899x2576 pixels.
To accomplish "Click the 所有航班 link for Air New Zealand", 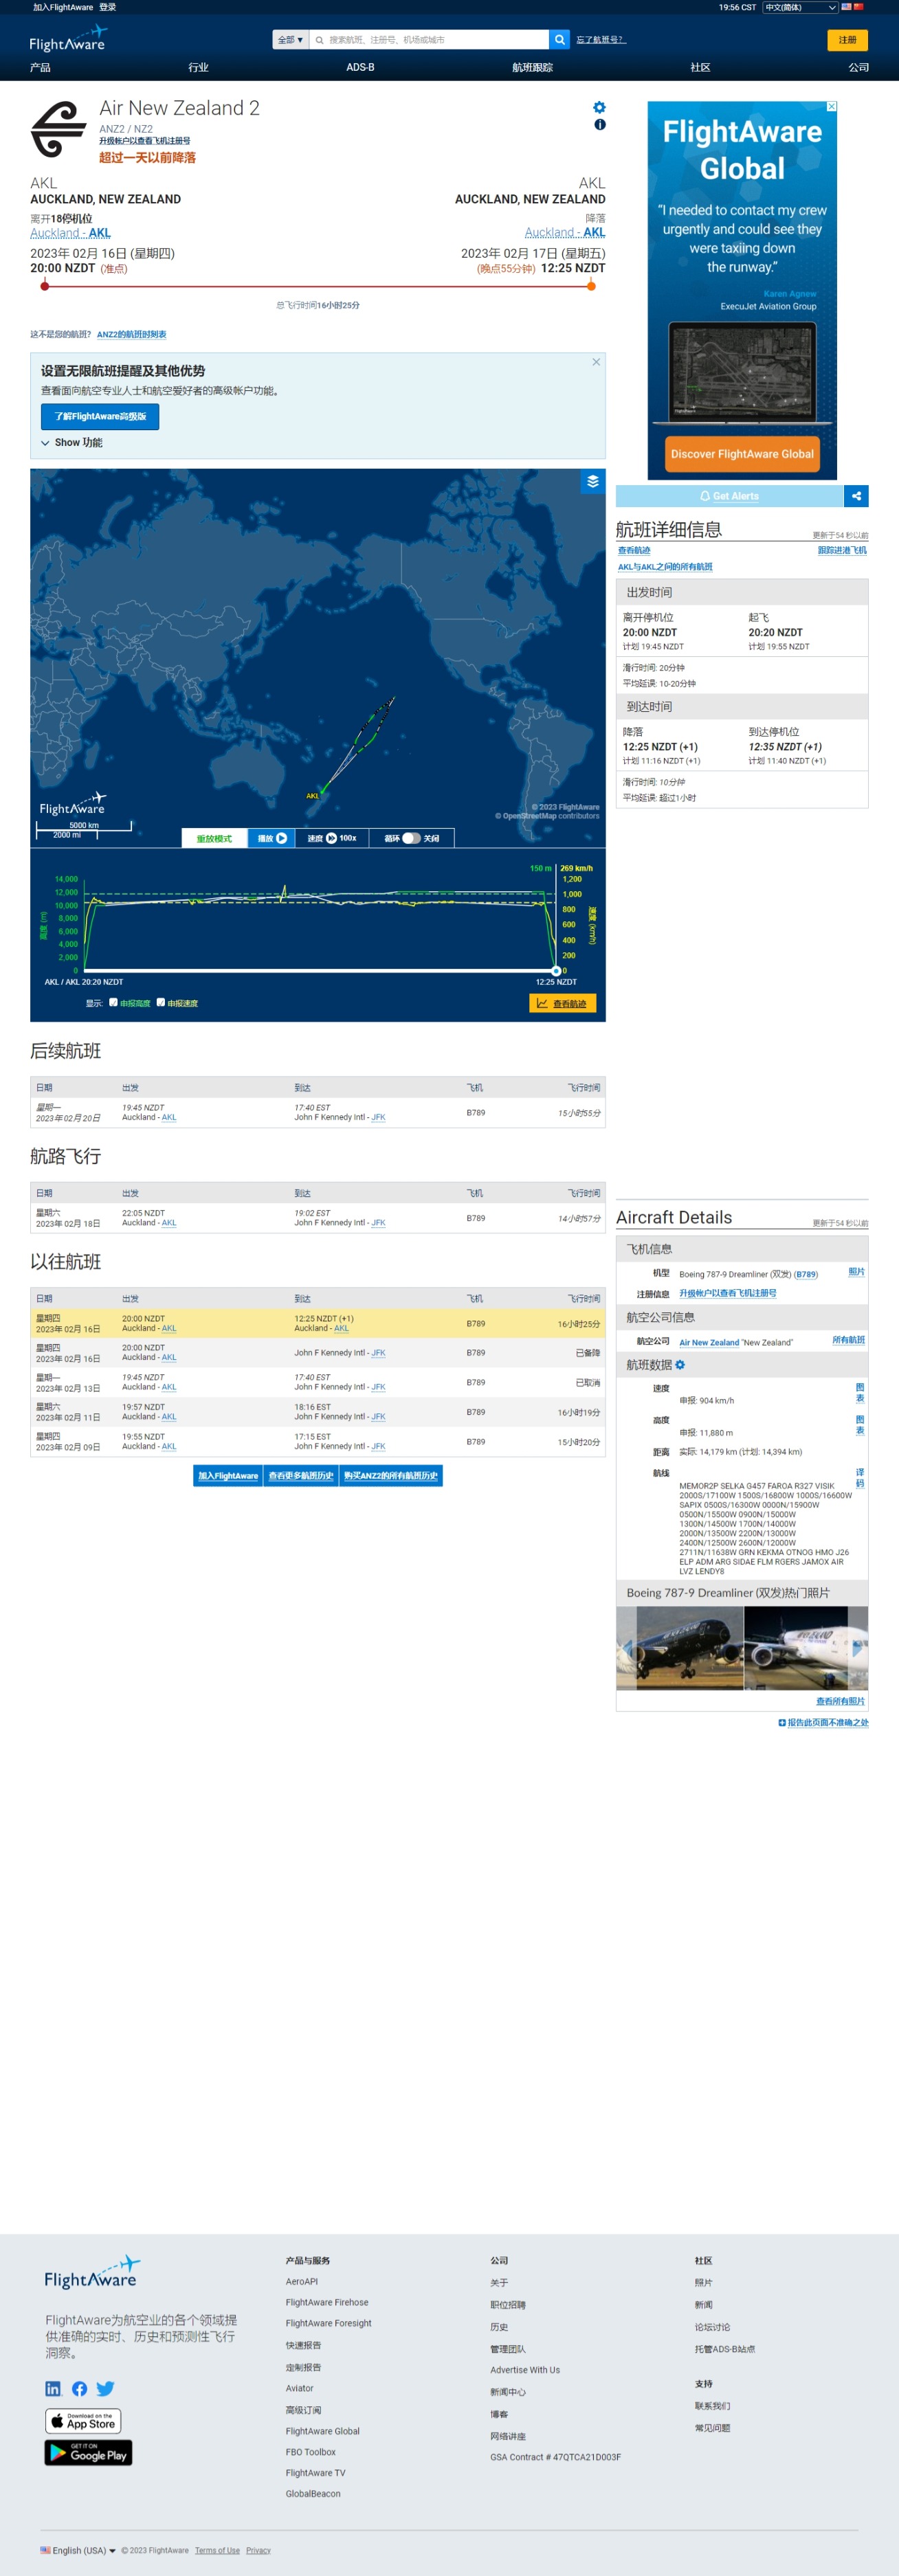I will (849, 1340).
